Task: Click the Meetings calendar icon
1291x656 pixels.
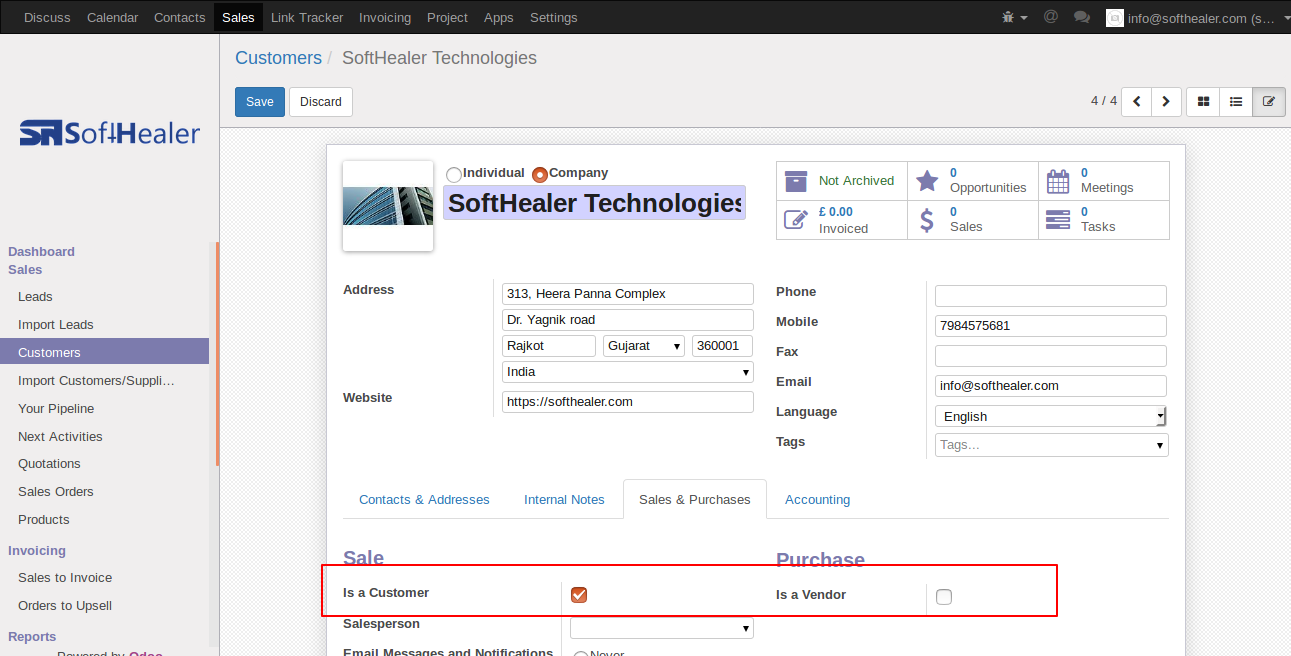Action: pyautogui.click(x=1058, y=181)
